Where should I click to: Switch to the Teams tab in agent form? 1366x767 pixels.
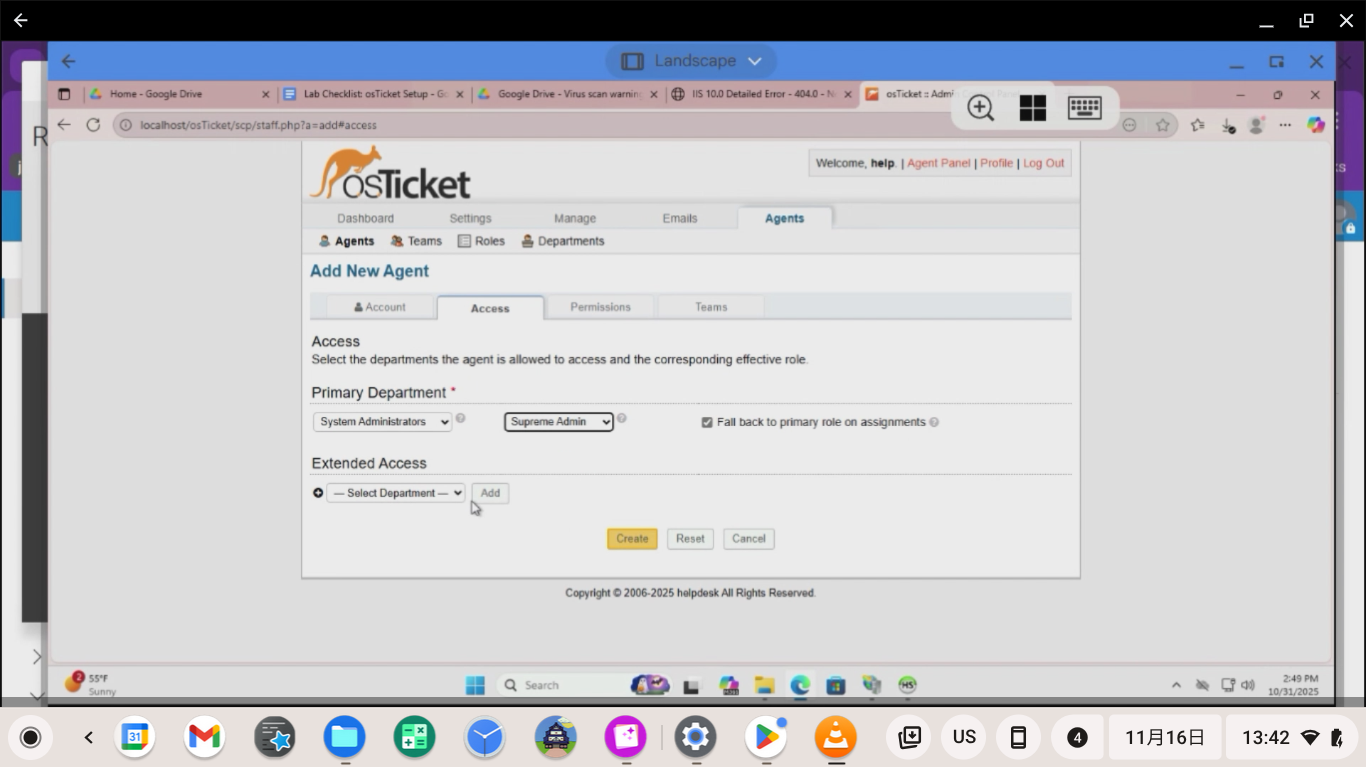[x=711, y=307]
